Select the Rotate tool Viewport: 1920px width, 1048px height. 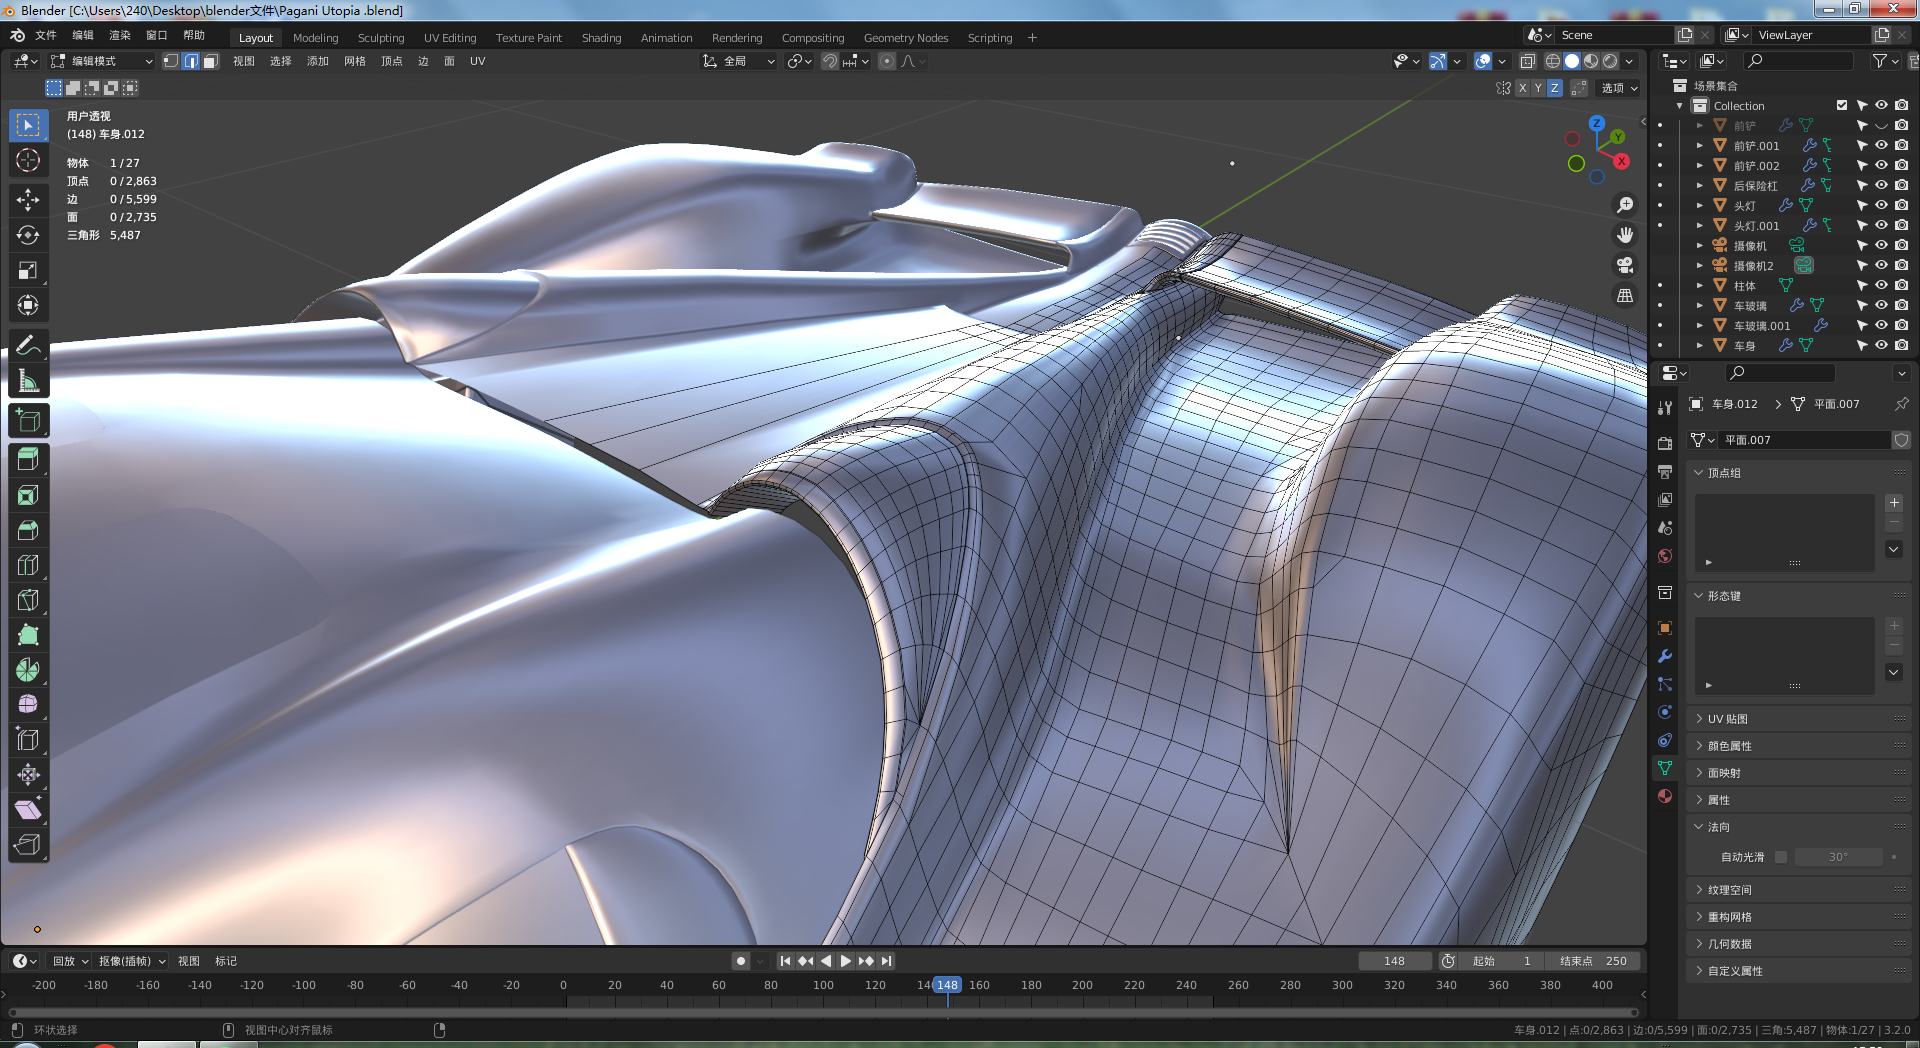tap(28, 235)
